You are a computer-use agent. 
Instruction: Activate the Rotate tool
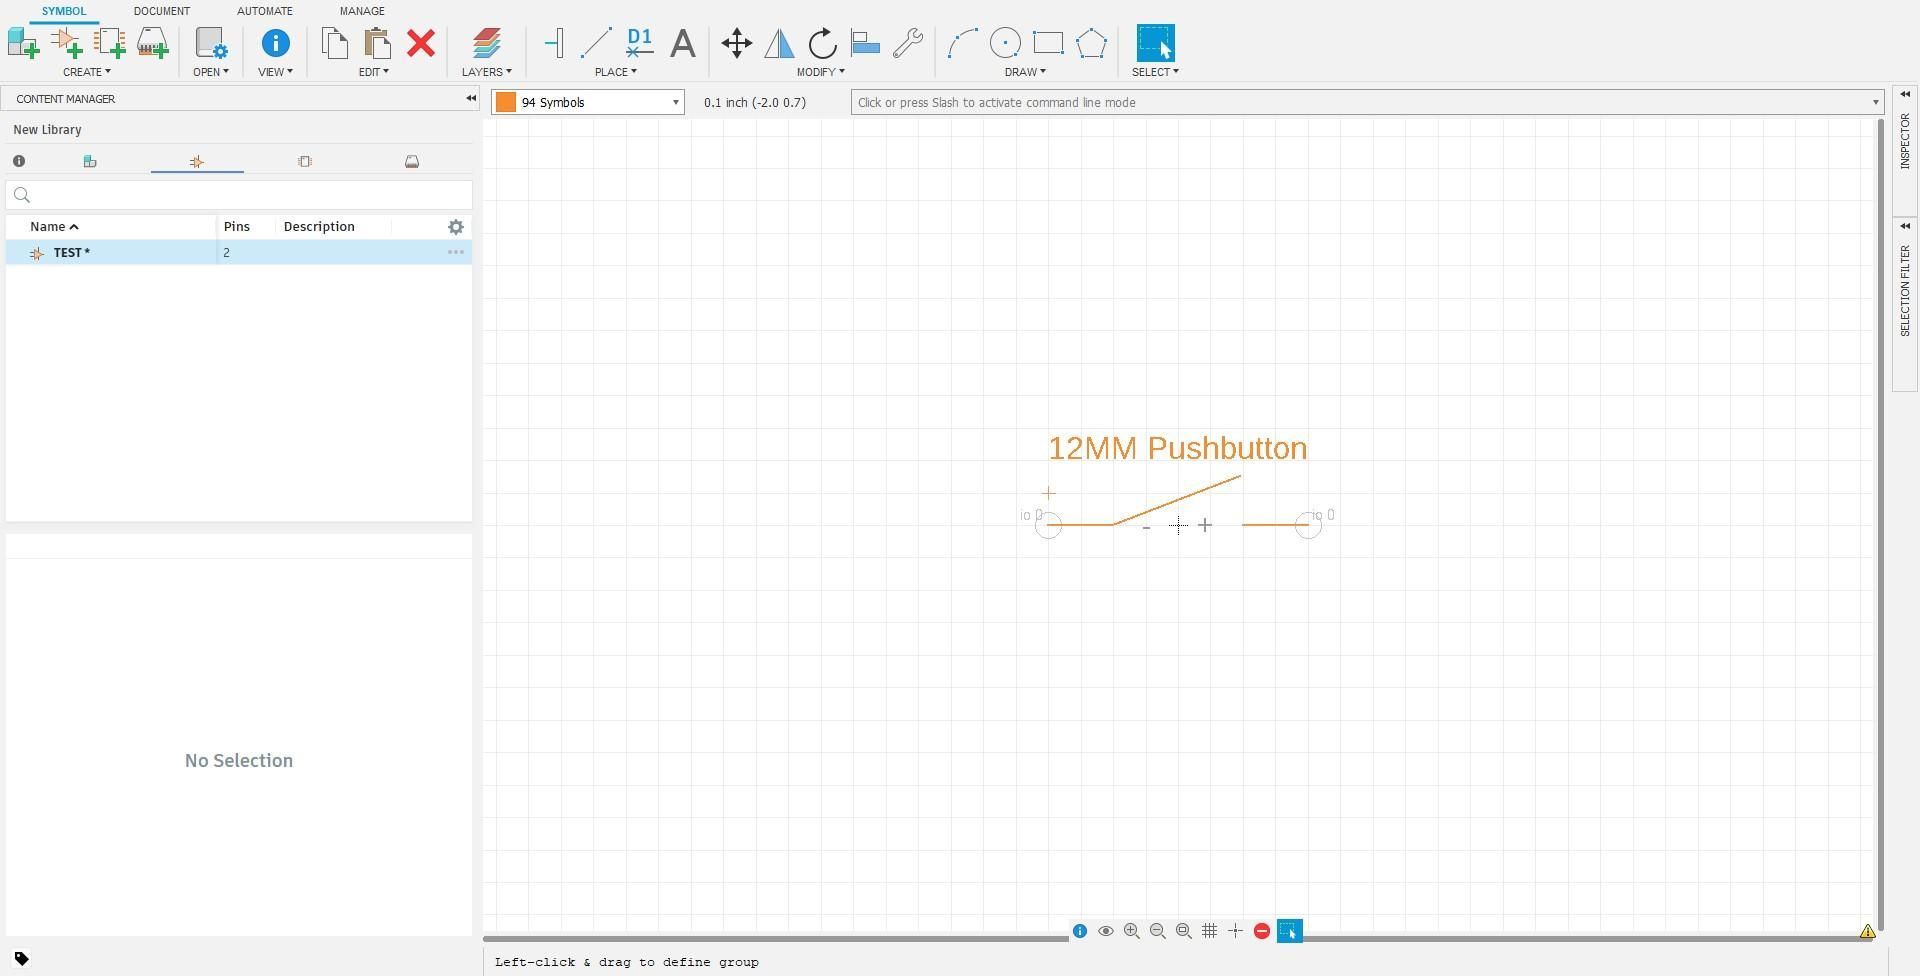pos(821,43)
